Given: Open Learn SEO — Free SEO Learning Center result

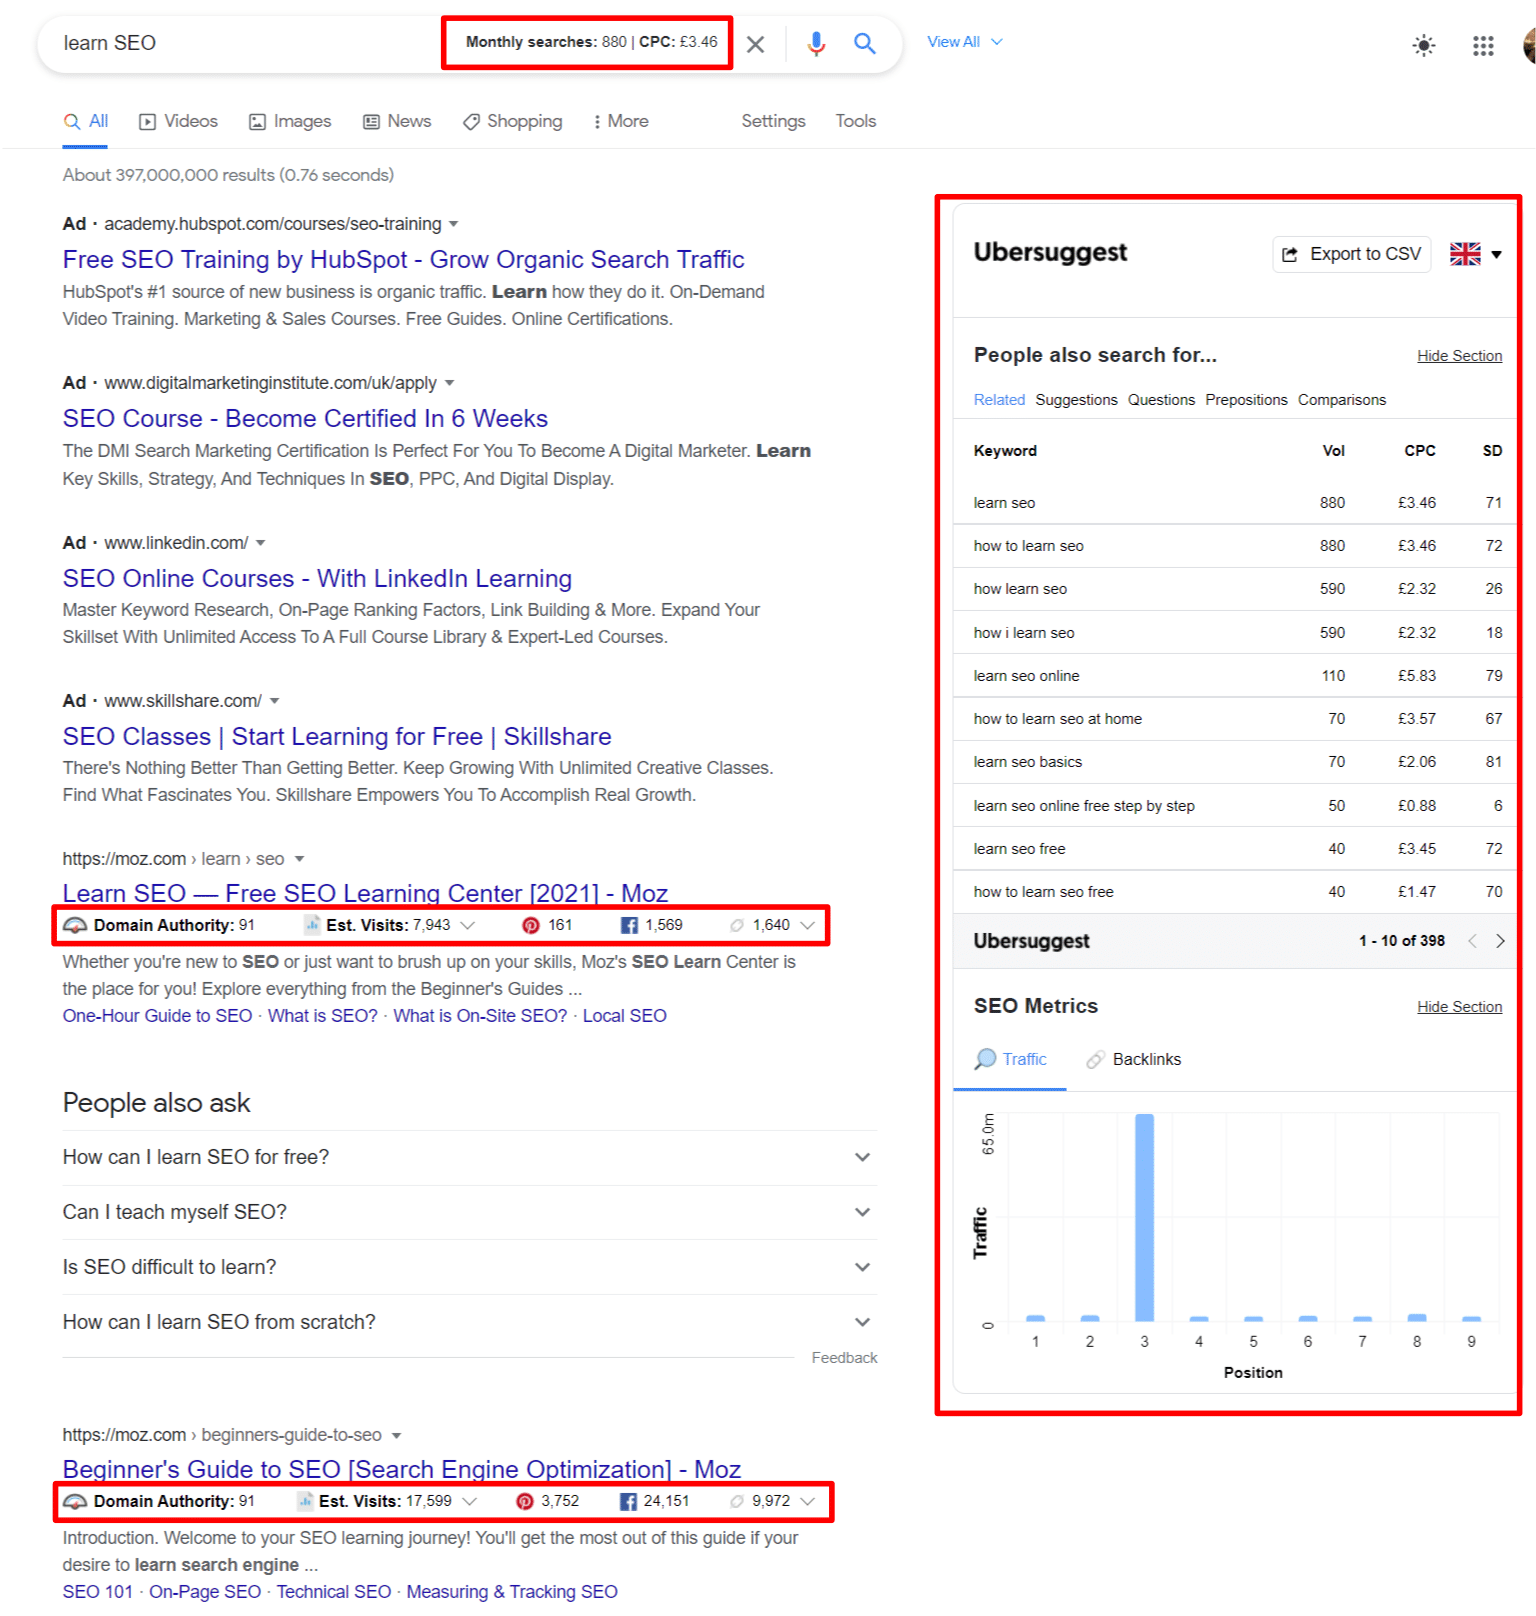Looking at the screenshot, I should [365, 893].
